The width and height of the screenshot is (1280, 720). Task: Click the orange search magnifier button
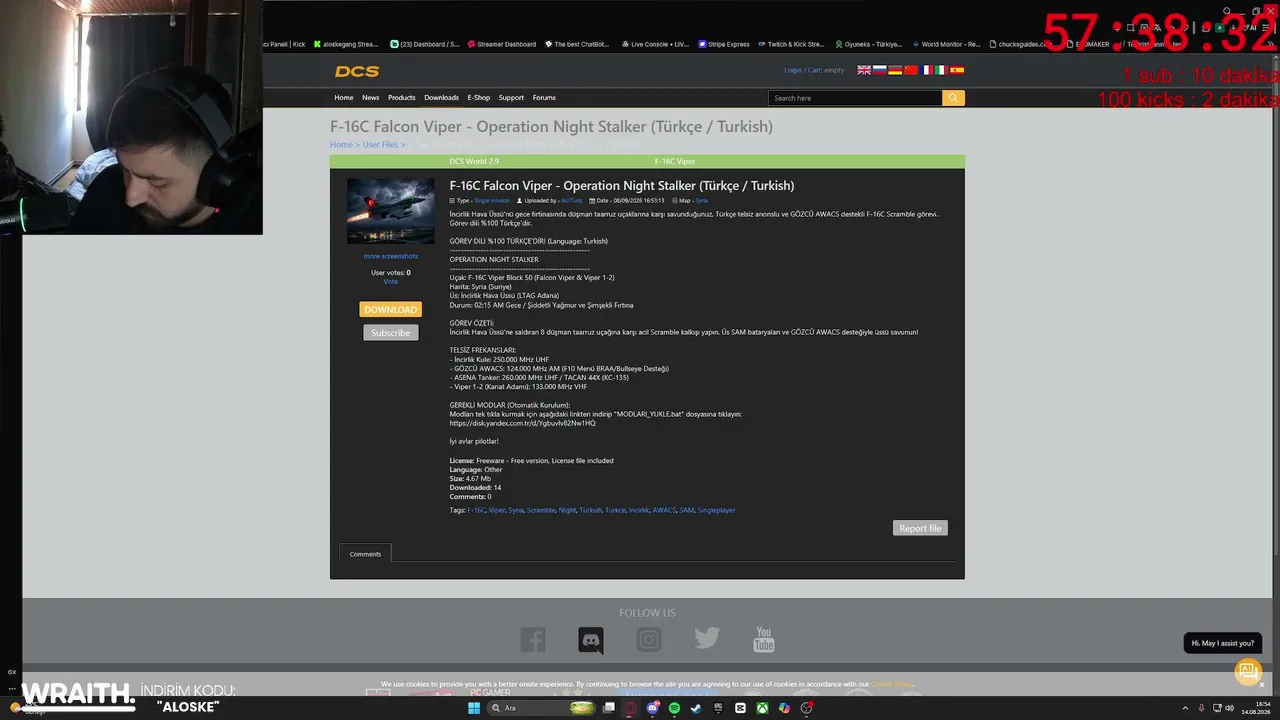tap(953, 98)
